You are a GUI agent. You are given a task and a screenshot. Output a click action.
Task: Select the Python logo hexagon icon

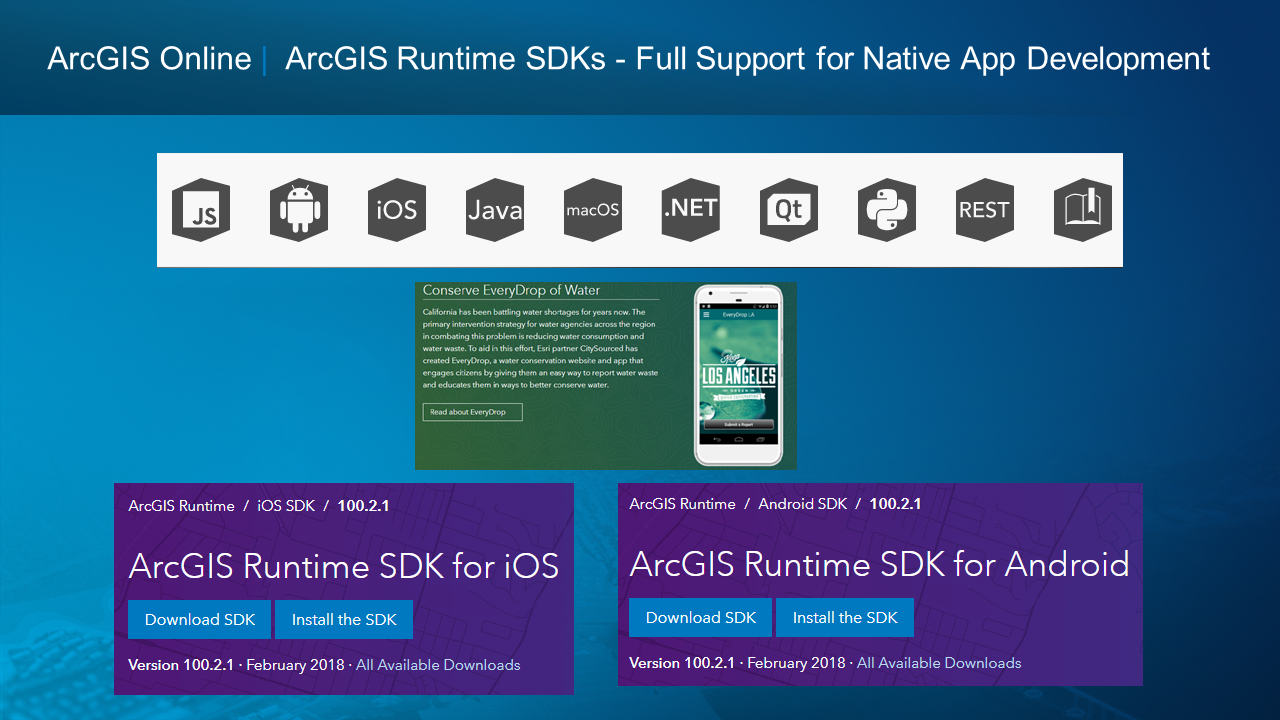(887, 210)
